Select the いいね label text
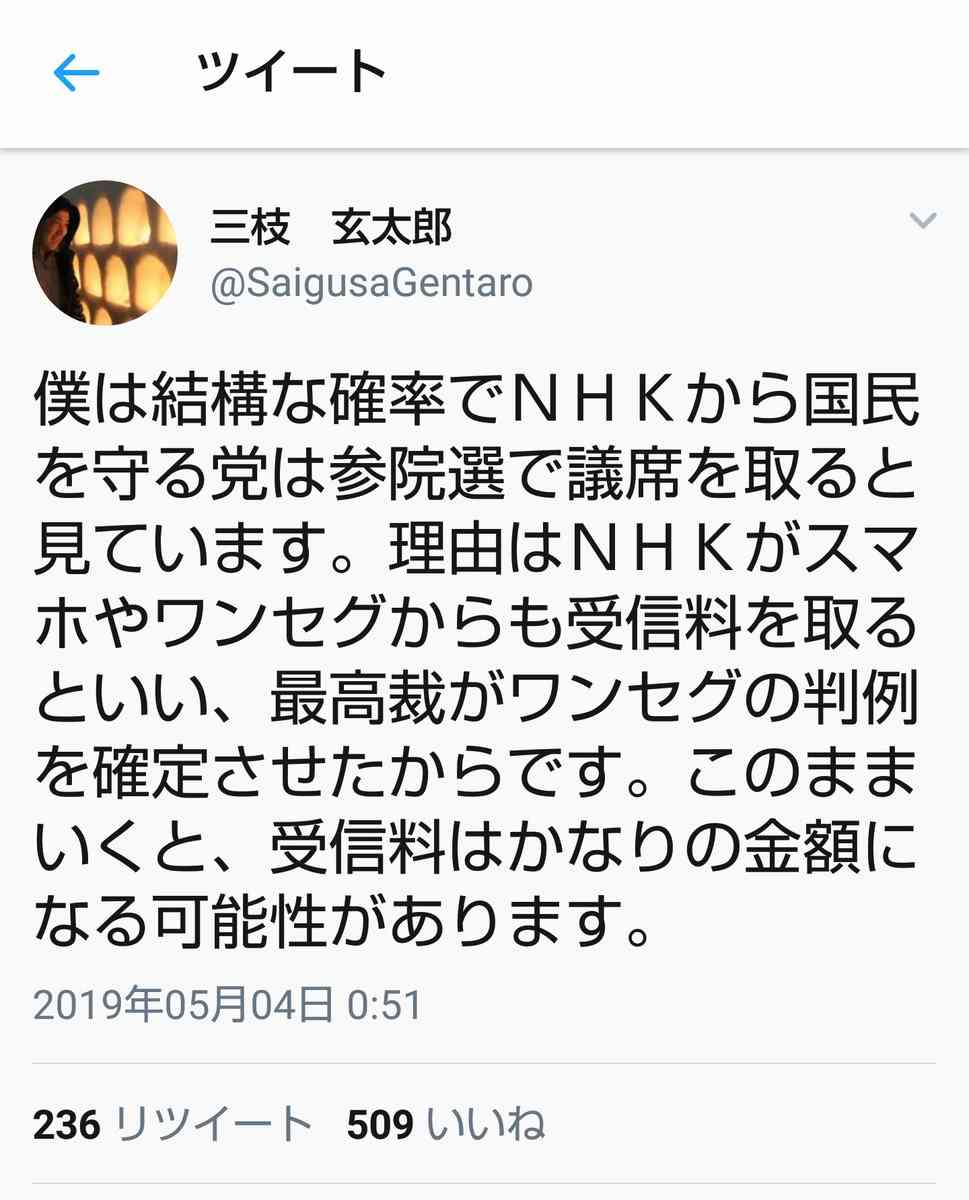The width and height of the screenshot is (969, 1200). pyautogui.click(x=486, y=1126)
